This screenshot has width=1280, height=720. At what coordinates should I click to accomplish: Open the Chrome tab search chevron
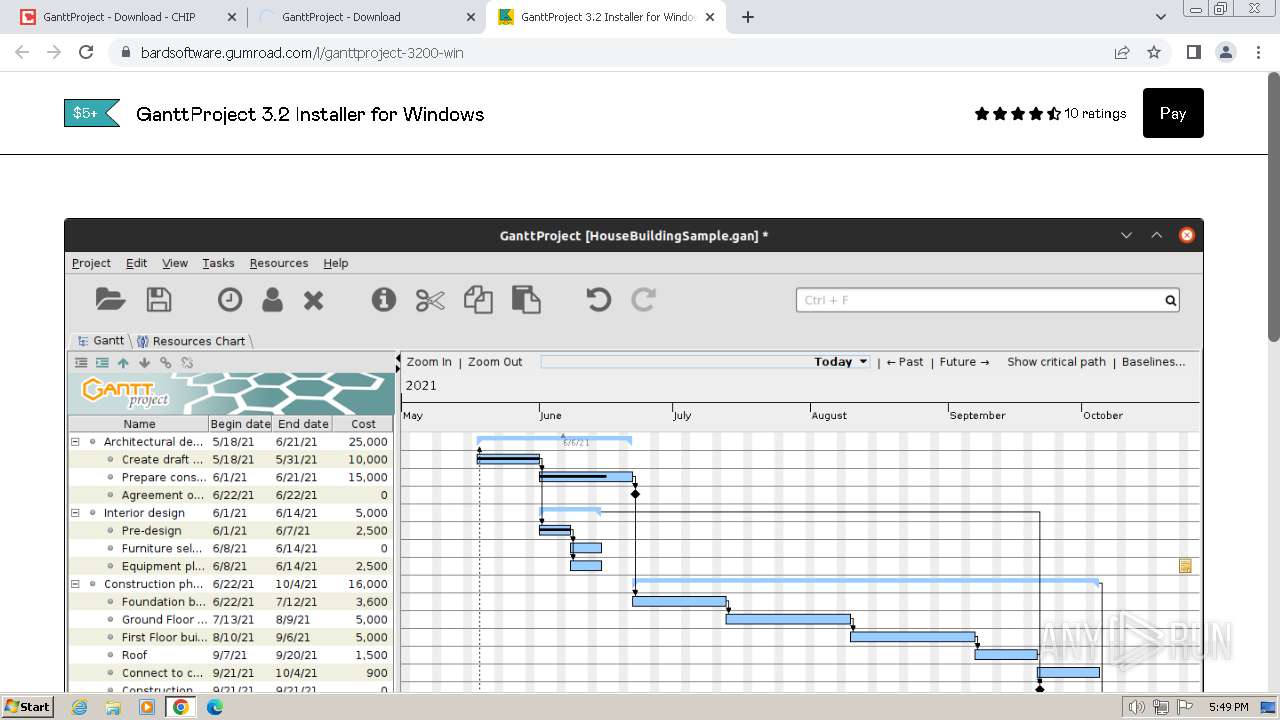tap(1161, 17)
